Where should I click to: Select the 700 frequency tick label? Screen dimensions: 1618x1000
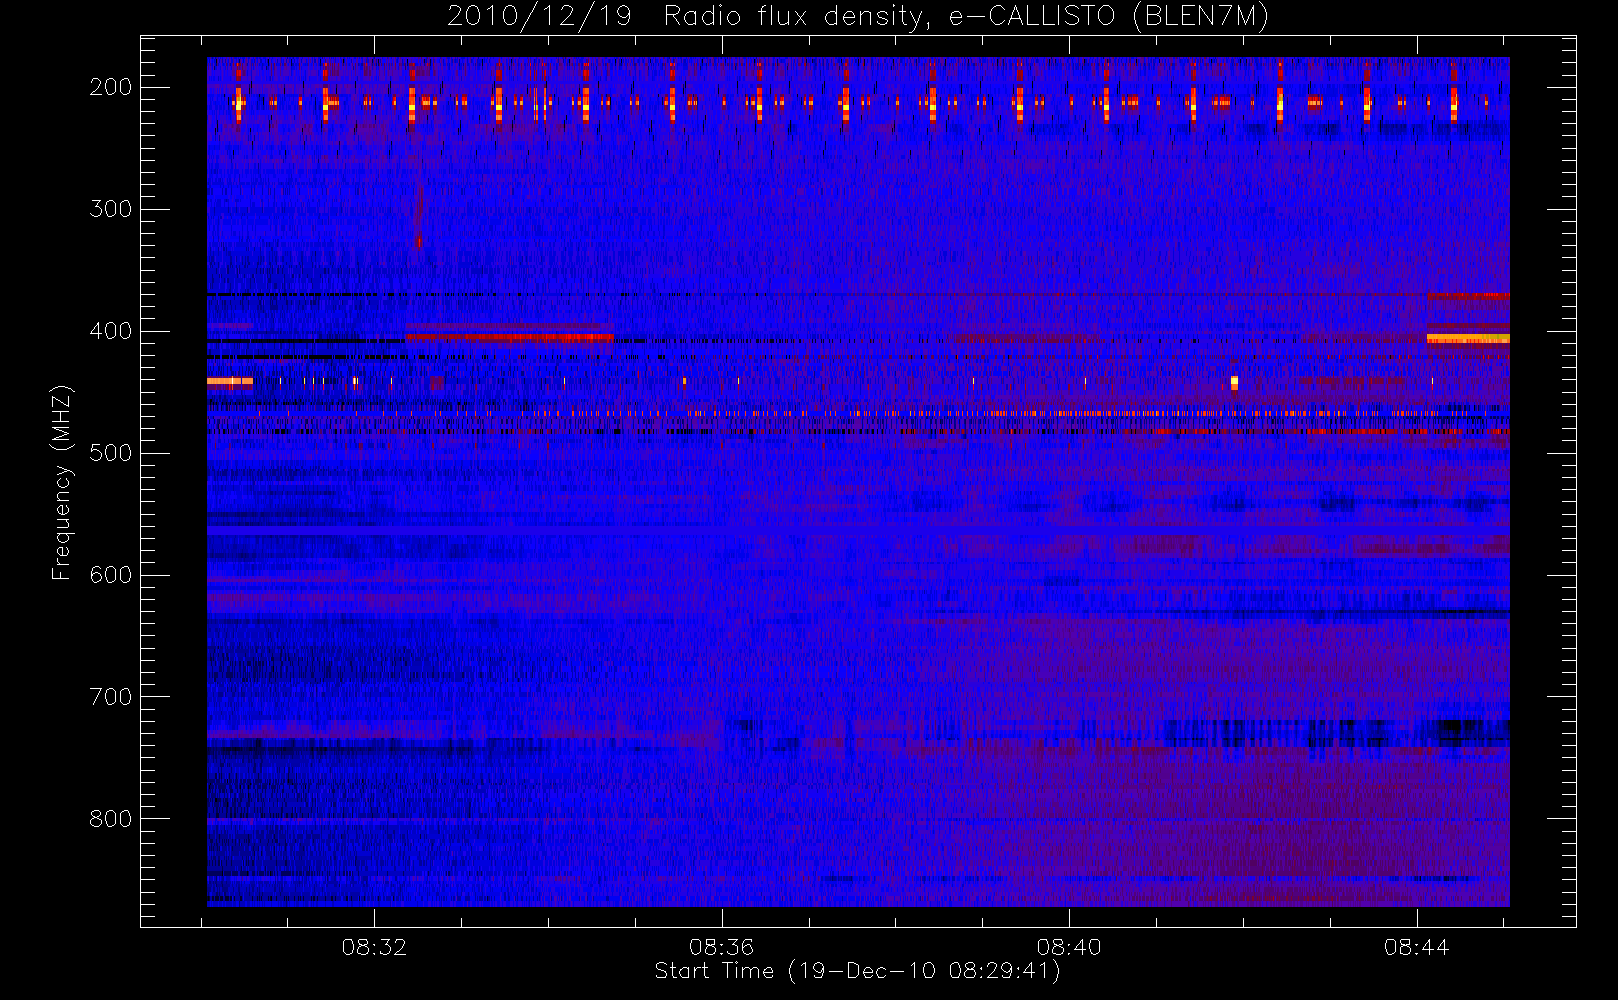click(111, 697)
